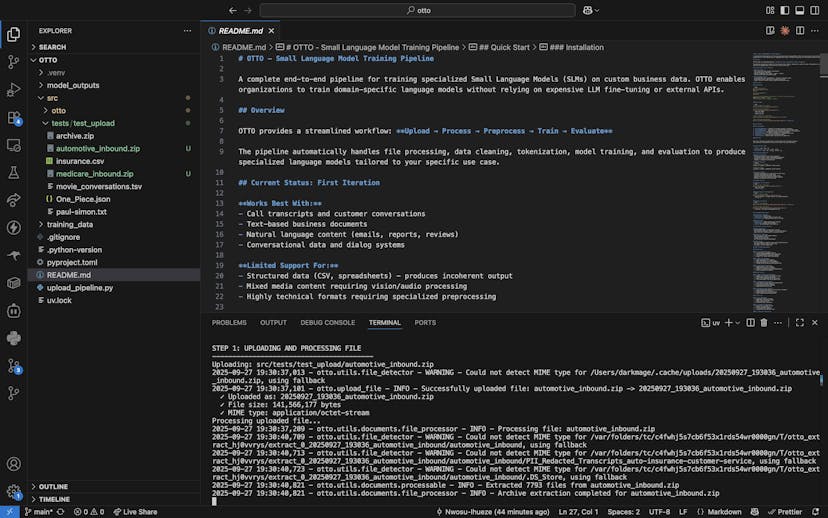
Task: Open the markdown preview to the side
Action: tap(768, 30)
